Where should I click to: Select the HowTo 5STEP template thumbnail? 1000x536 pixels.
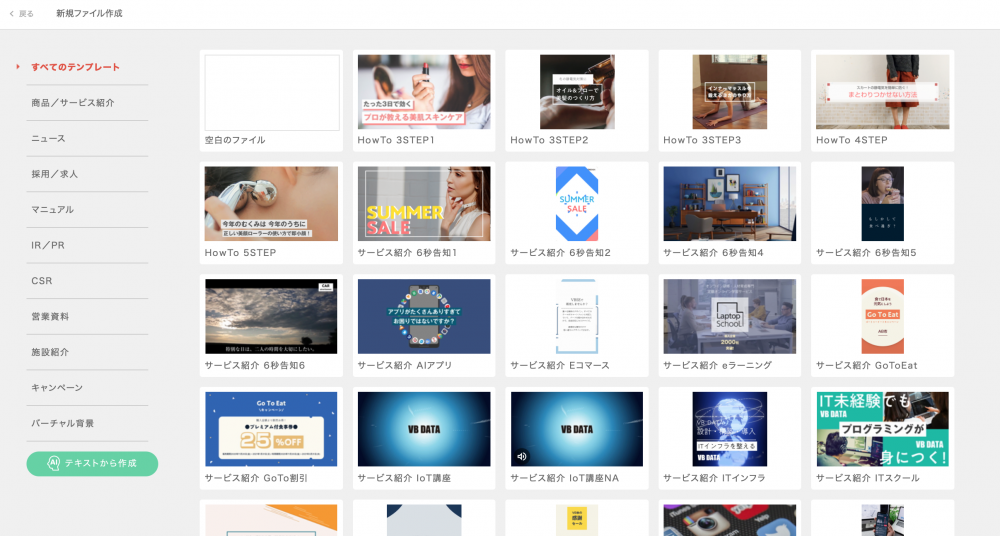tap(271, 204)
